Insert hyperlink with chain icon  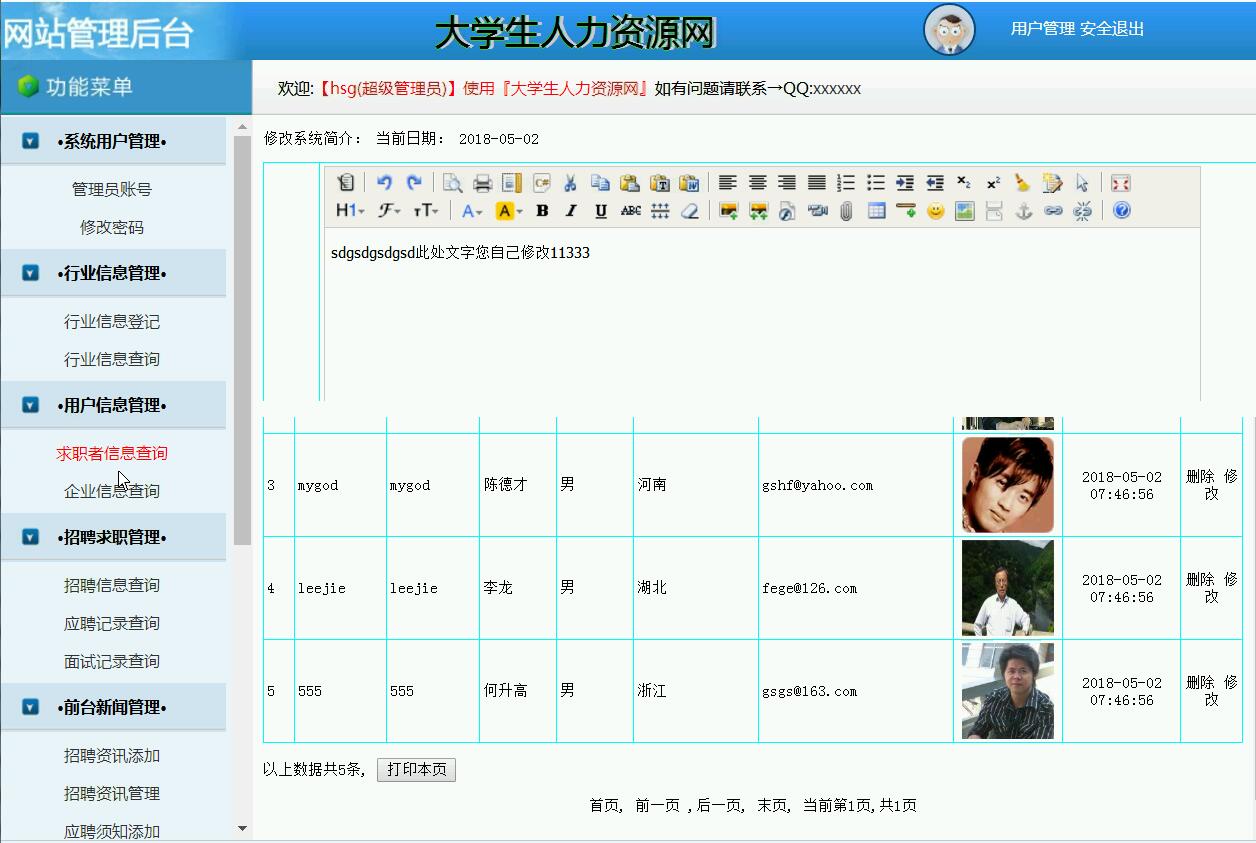pyautogui.click(x=1053, y=210)
